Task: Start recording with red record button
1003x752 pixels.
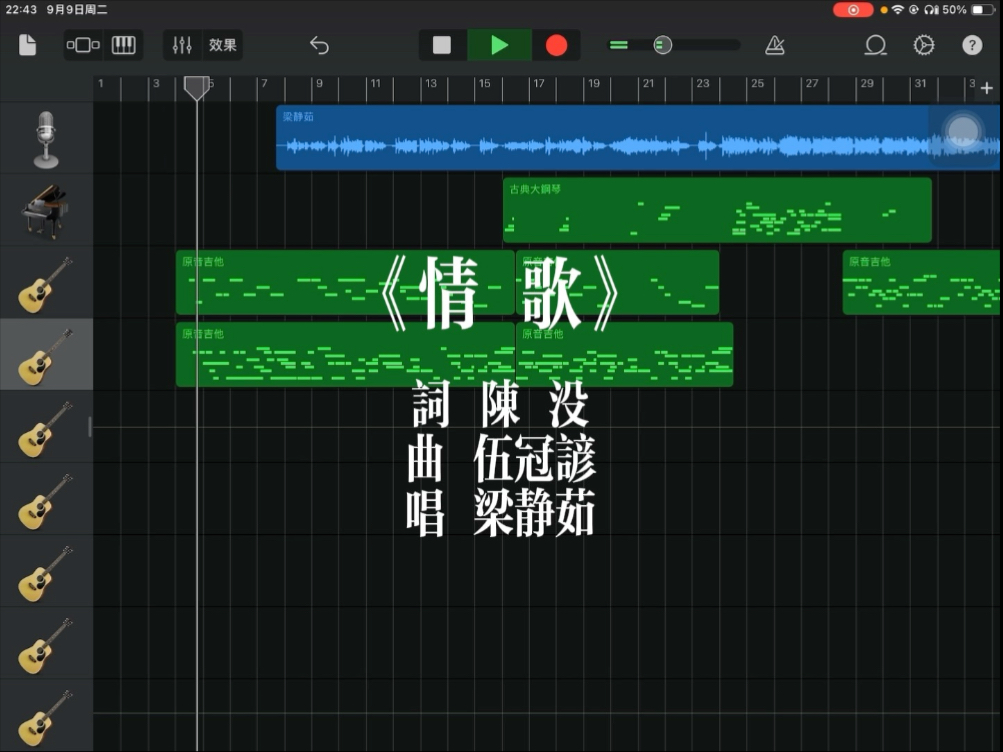Action: [x=557, y=45]
